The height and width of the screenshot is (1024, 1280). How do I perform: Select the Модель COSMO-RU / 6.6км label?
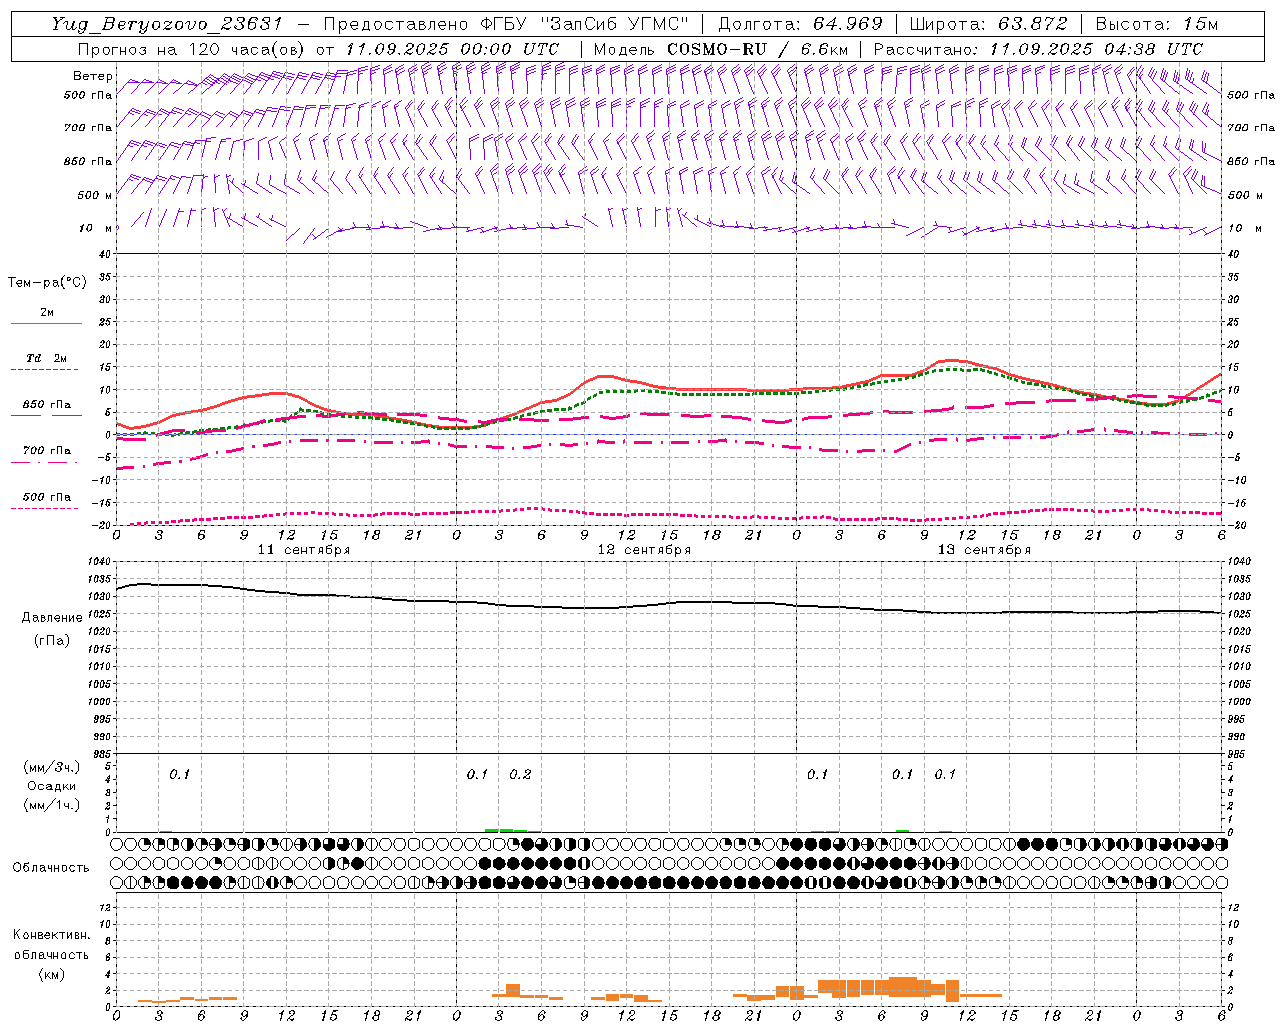click(720, 49)
